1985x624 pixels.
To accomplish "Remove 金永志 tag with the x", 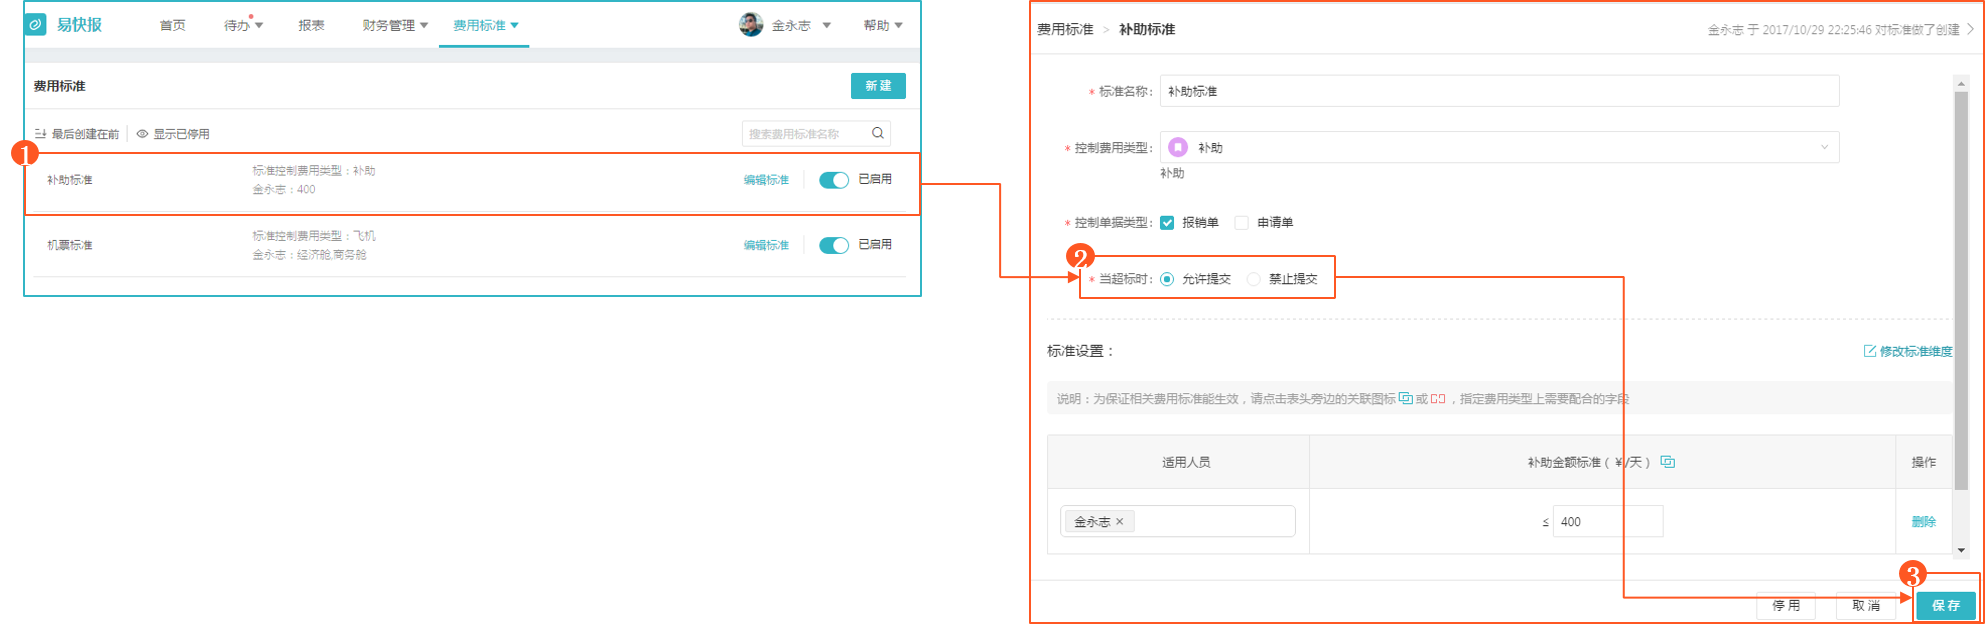I will [1119, 522].
